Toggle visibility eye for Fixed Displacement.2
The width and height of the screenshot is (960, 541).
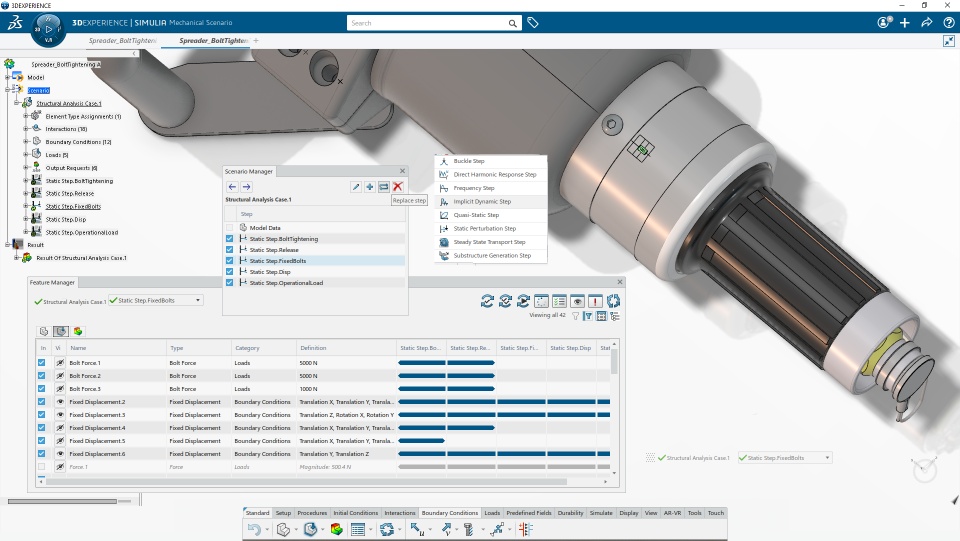pos(59,402)
